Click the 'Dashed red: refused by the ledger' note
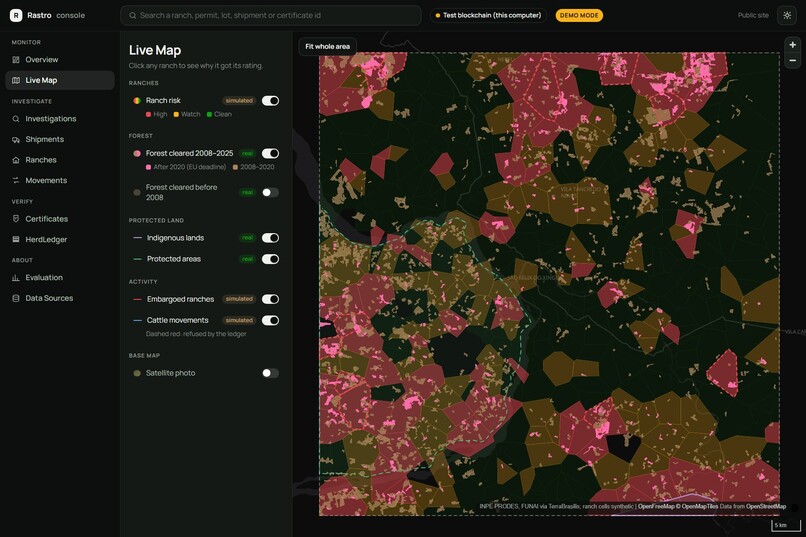 point(196,334)
